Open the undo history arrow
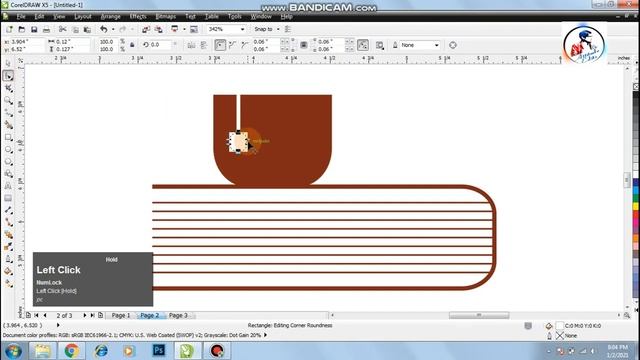Screen dimensions: 640x360 (113, 29)
